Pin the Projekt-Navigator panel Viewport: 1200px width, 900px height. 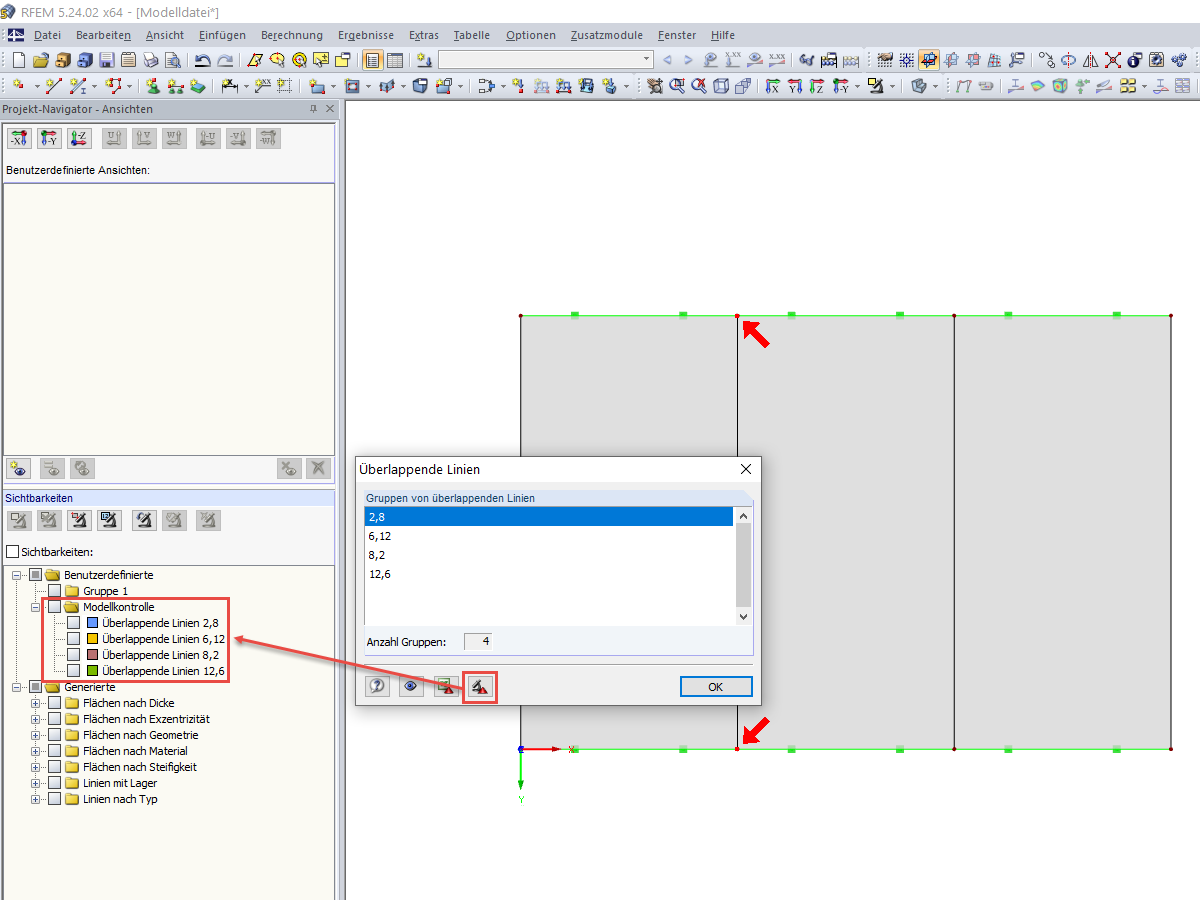[x=313, y=109]
